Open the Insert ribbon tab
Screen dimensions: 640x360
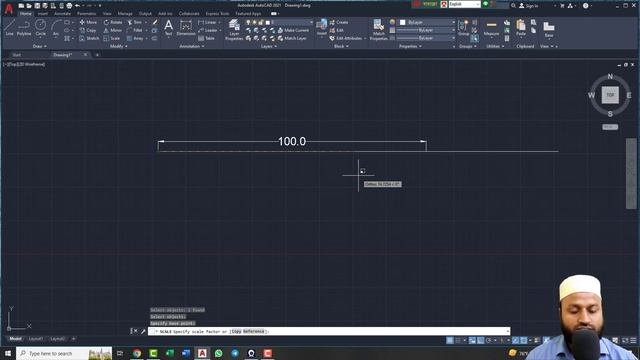42,13
